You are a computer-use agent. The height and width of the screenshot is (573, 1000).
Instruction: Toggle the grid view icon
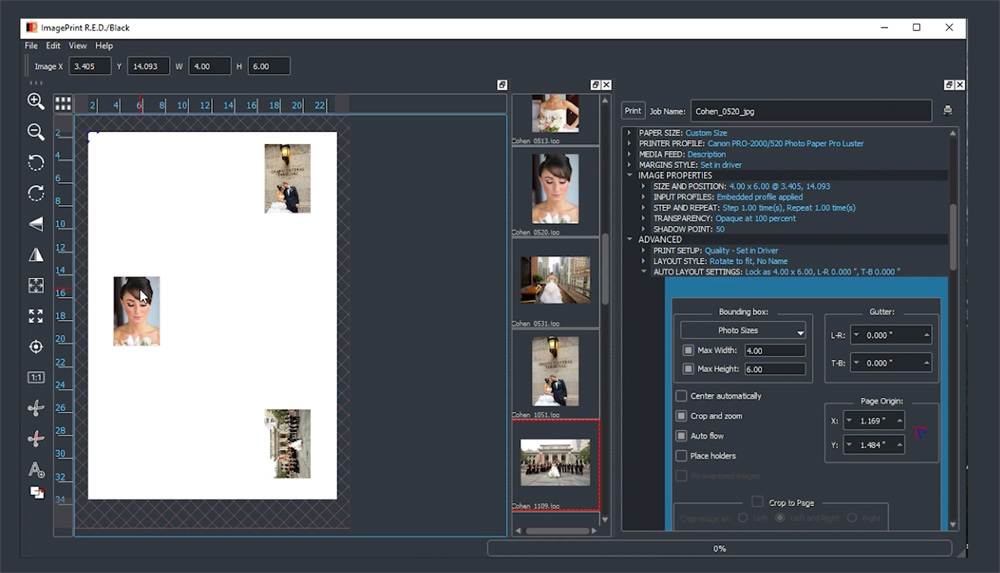click(63, 103)
